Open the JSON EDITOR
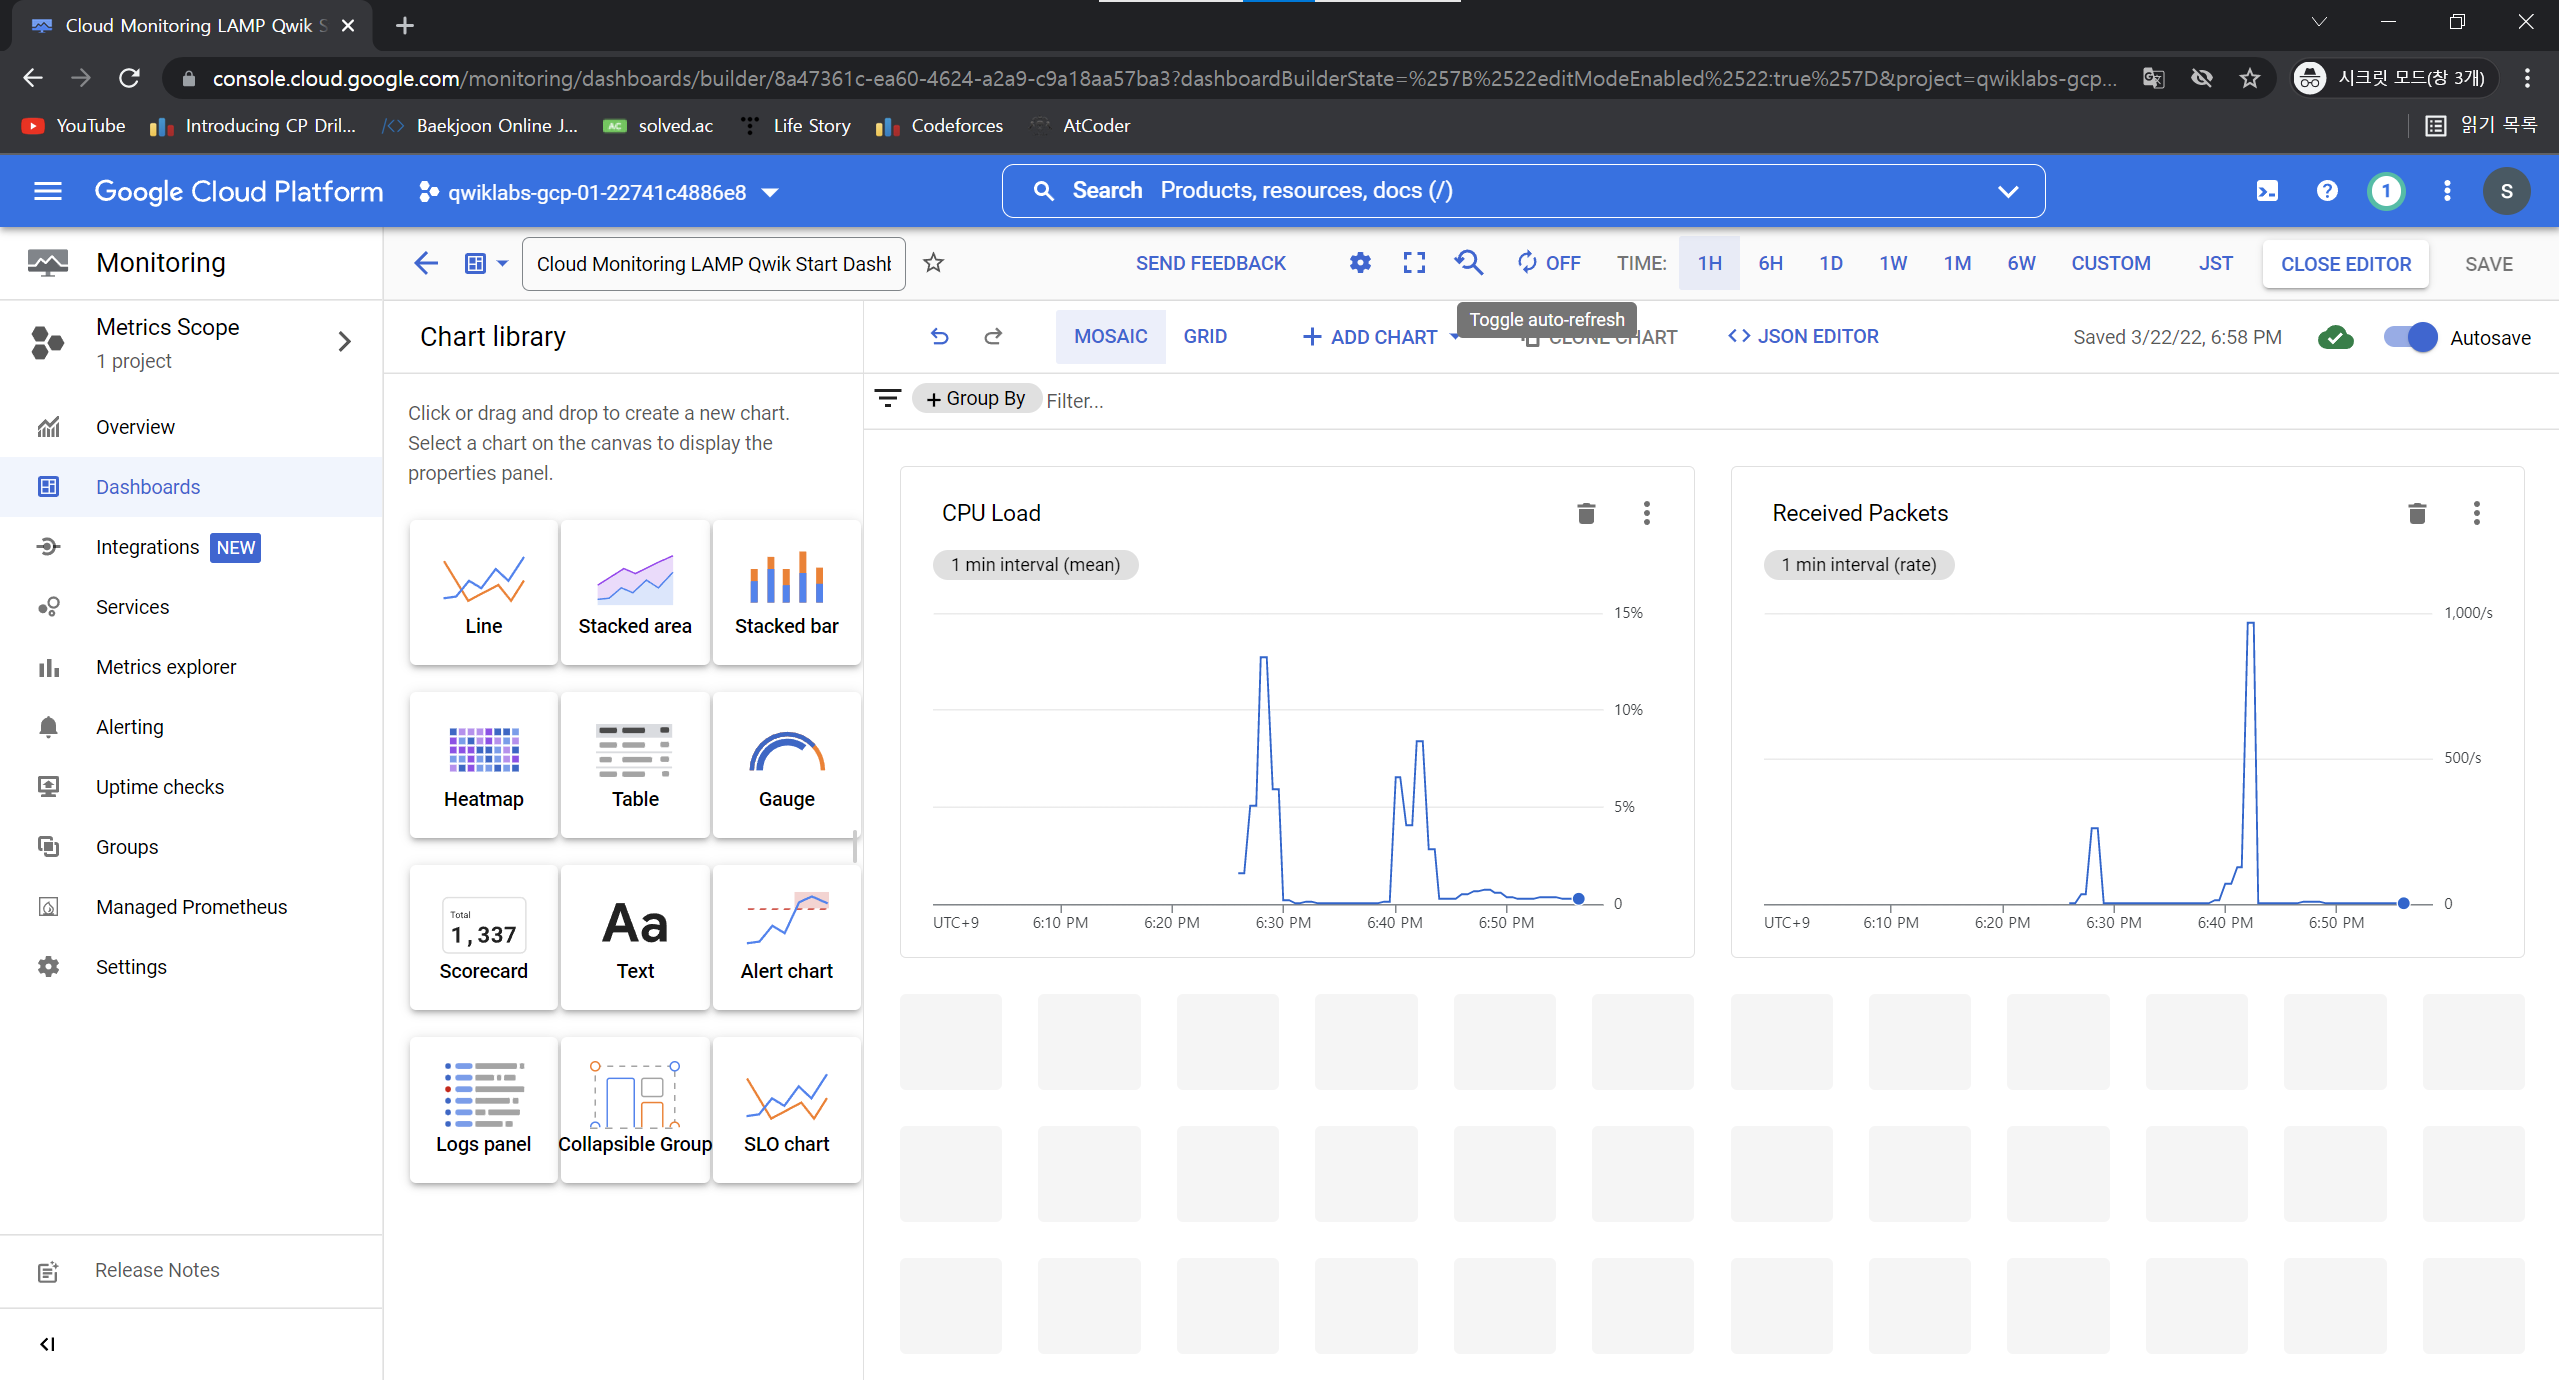The height and width of the screenshot is (1380, 2559). click(1803, 337)
